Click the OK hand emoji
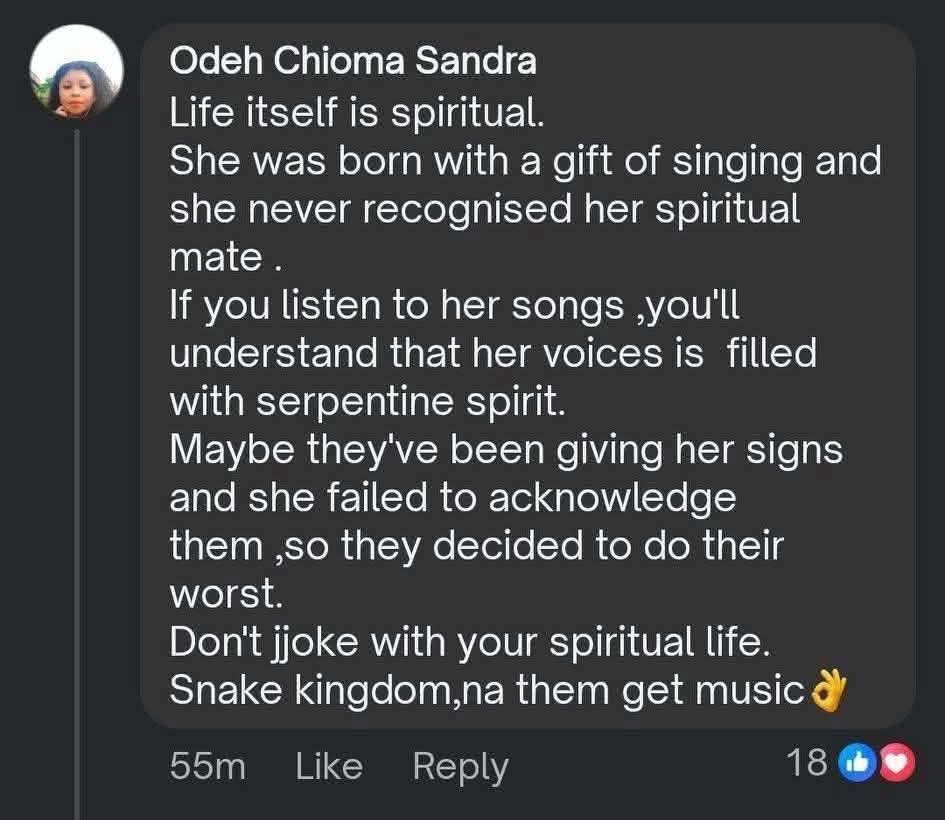 tap(827, 690)
